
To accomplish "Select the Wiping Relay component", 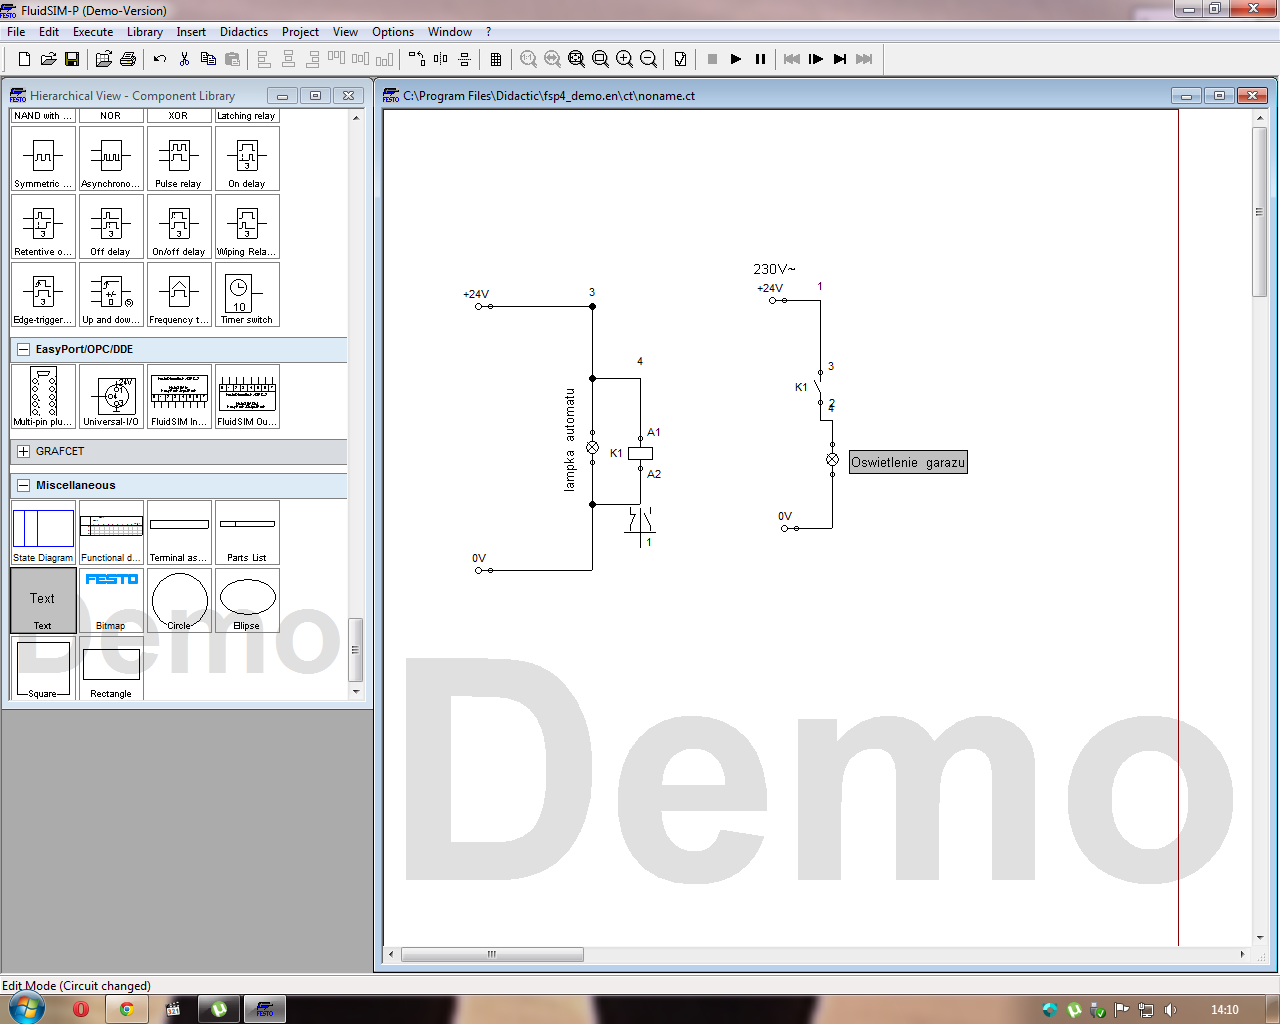I will [x=247, y=227].
